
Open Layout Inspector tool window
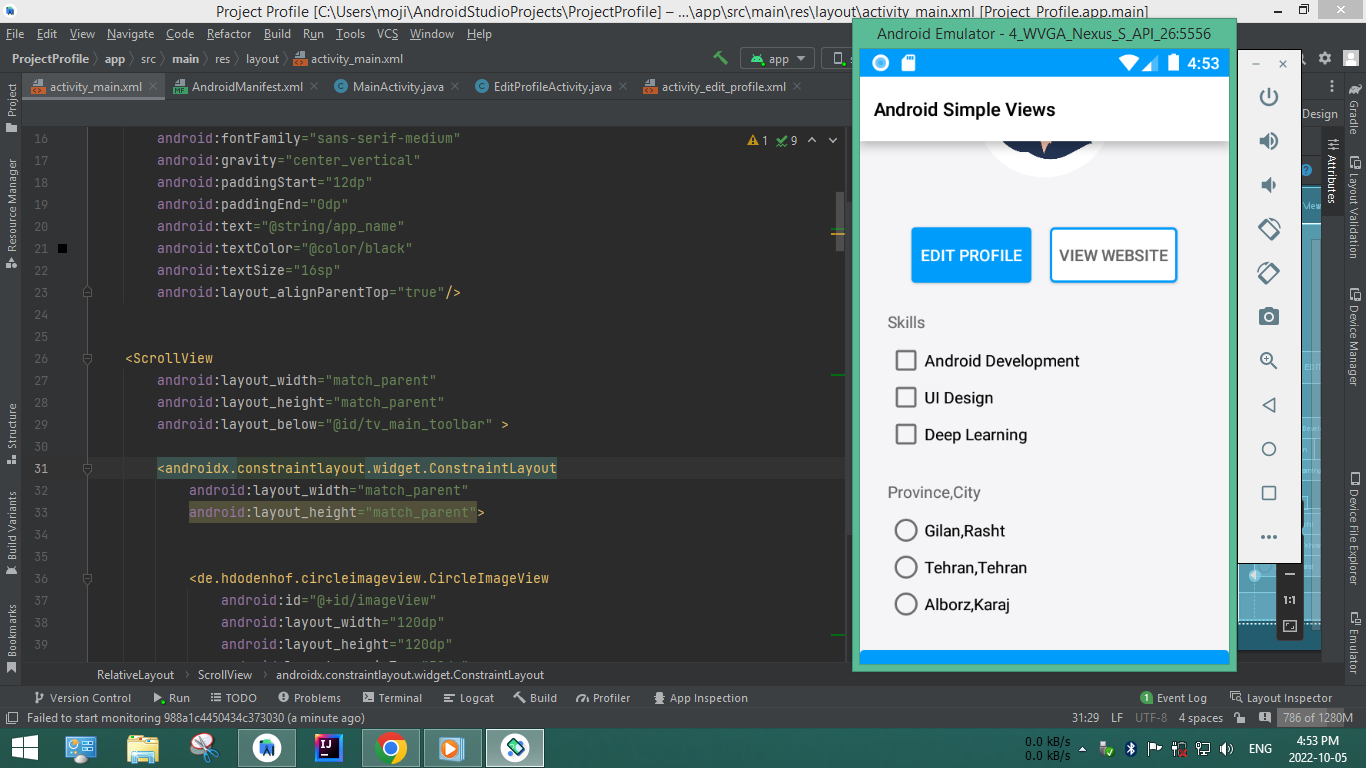coord(1281,698)
